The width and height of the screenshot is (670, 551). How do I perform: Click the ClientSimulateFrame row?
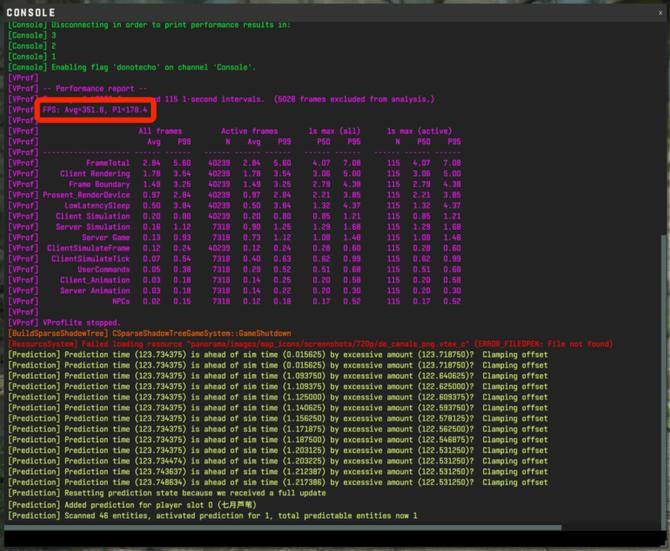coord(88,248)
